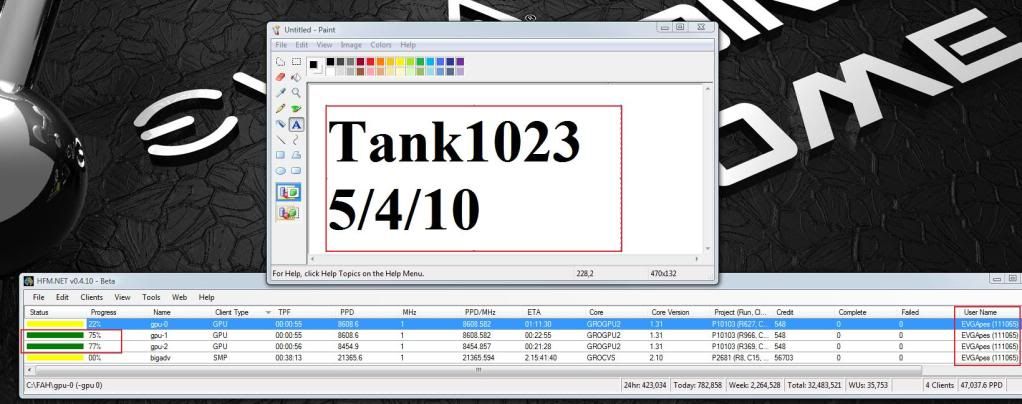Select the Line tool in Paint
The image size is (1022, 404).
pyautogui.click(x=281, y=140)
